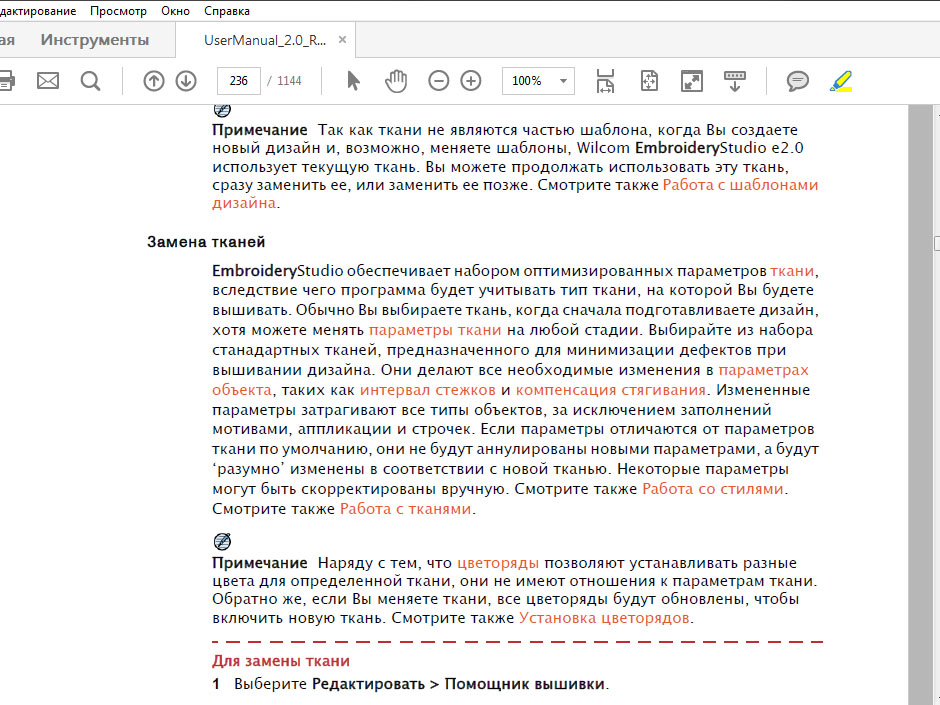940x705 pixels.
Task: Zoom out with minus button
Action: pyautogui.click(x=438, y=81)
